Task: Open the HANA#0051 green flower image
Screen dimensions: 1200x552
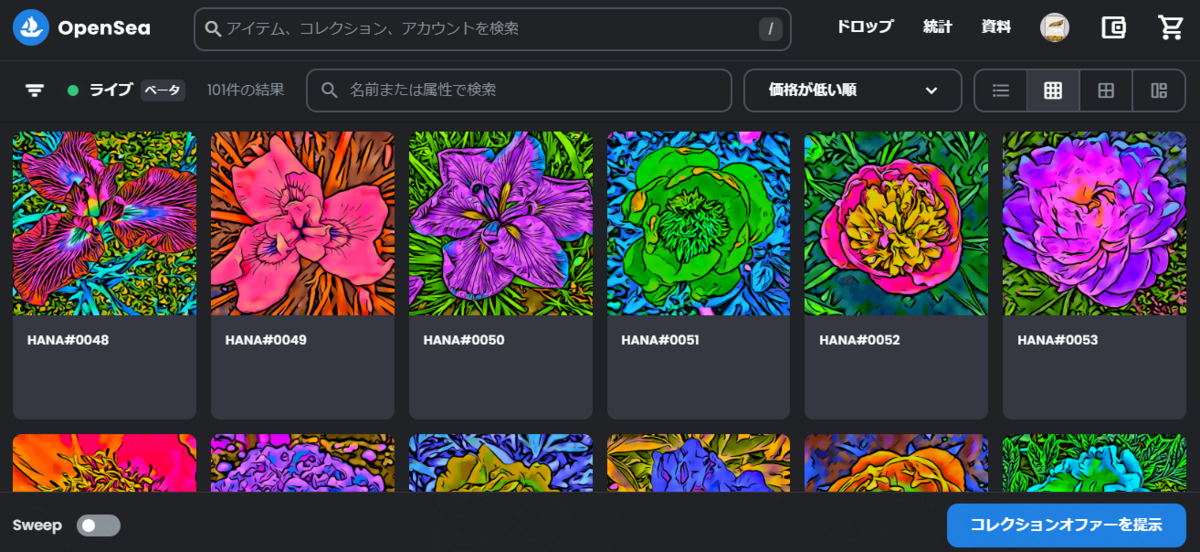Action: 699,224
